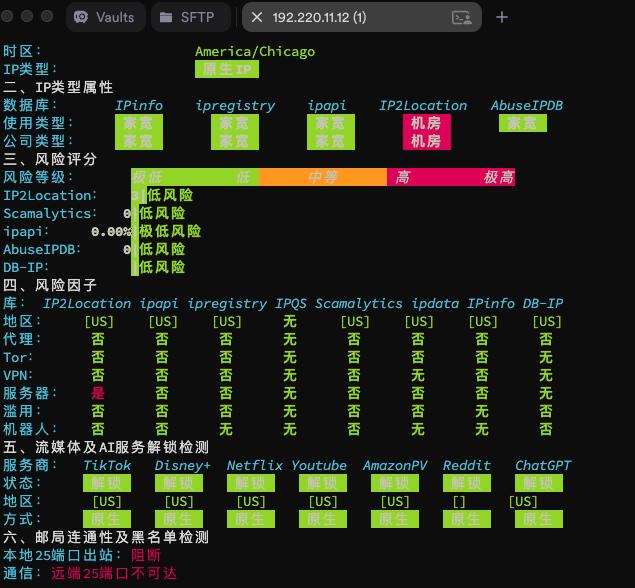Click the "ipdata" column header
The image size is (635, 588).
pos(435,303)
